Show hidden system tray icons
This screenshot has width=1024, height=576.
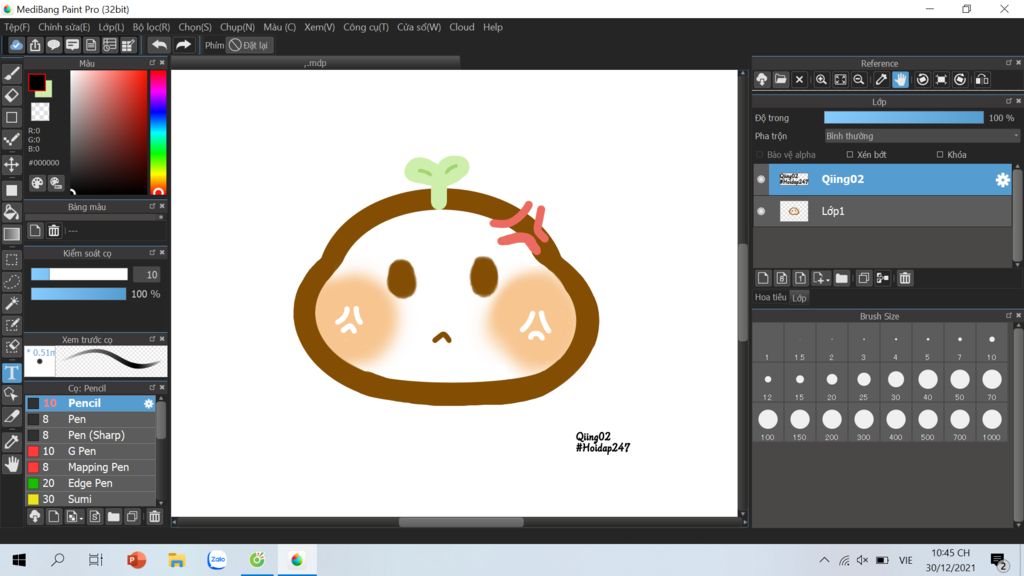(824, 560)
